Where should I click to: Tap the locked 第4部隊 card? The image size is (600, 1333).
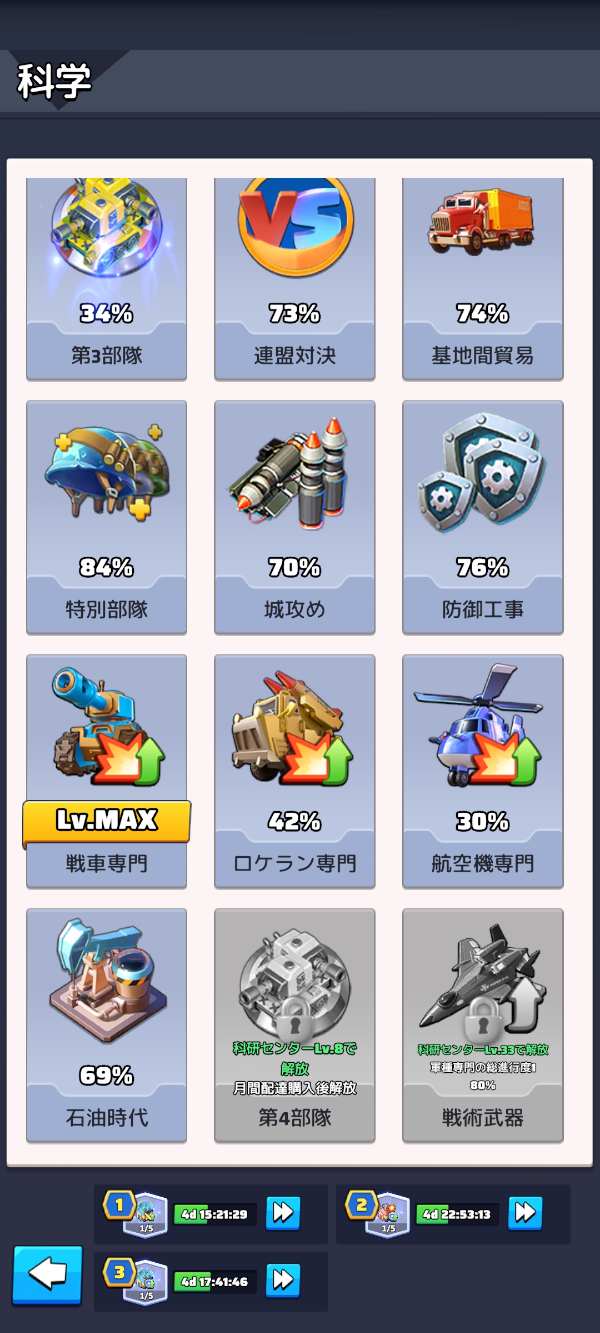[294, 1025]
